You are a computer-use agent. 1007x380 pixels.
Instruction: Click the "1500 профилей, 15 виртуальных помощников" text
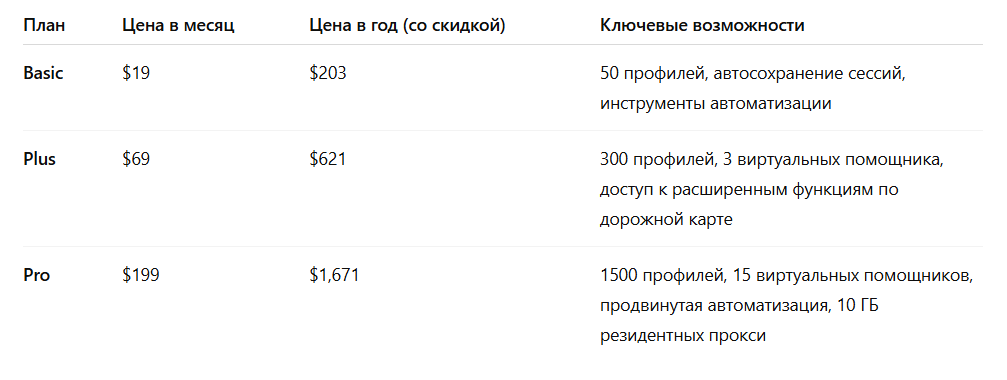[x=788, y=275]
